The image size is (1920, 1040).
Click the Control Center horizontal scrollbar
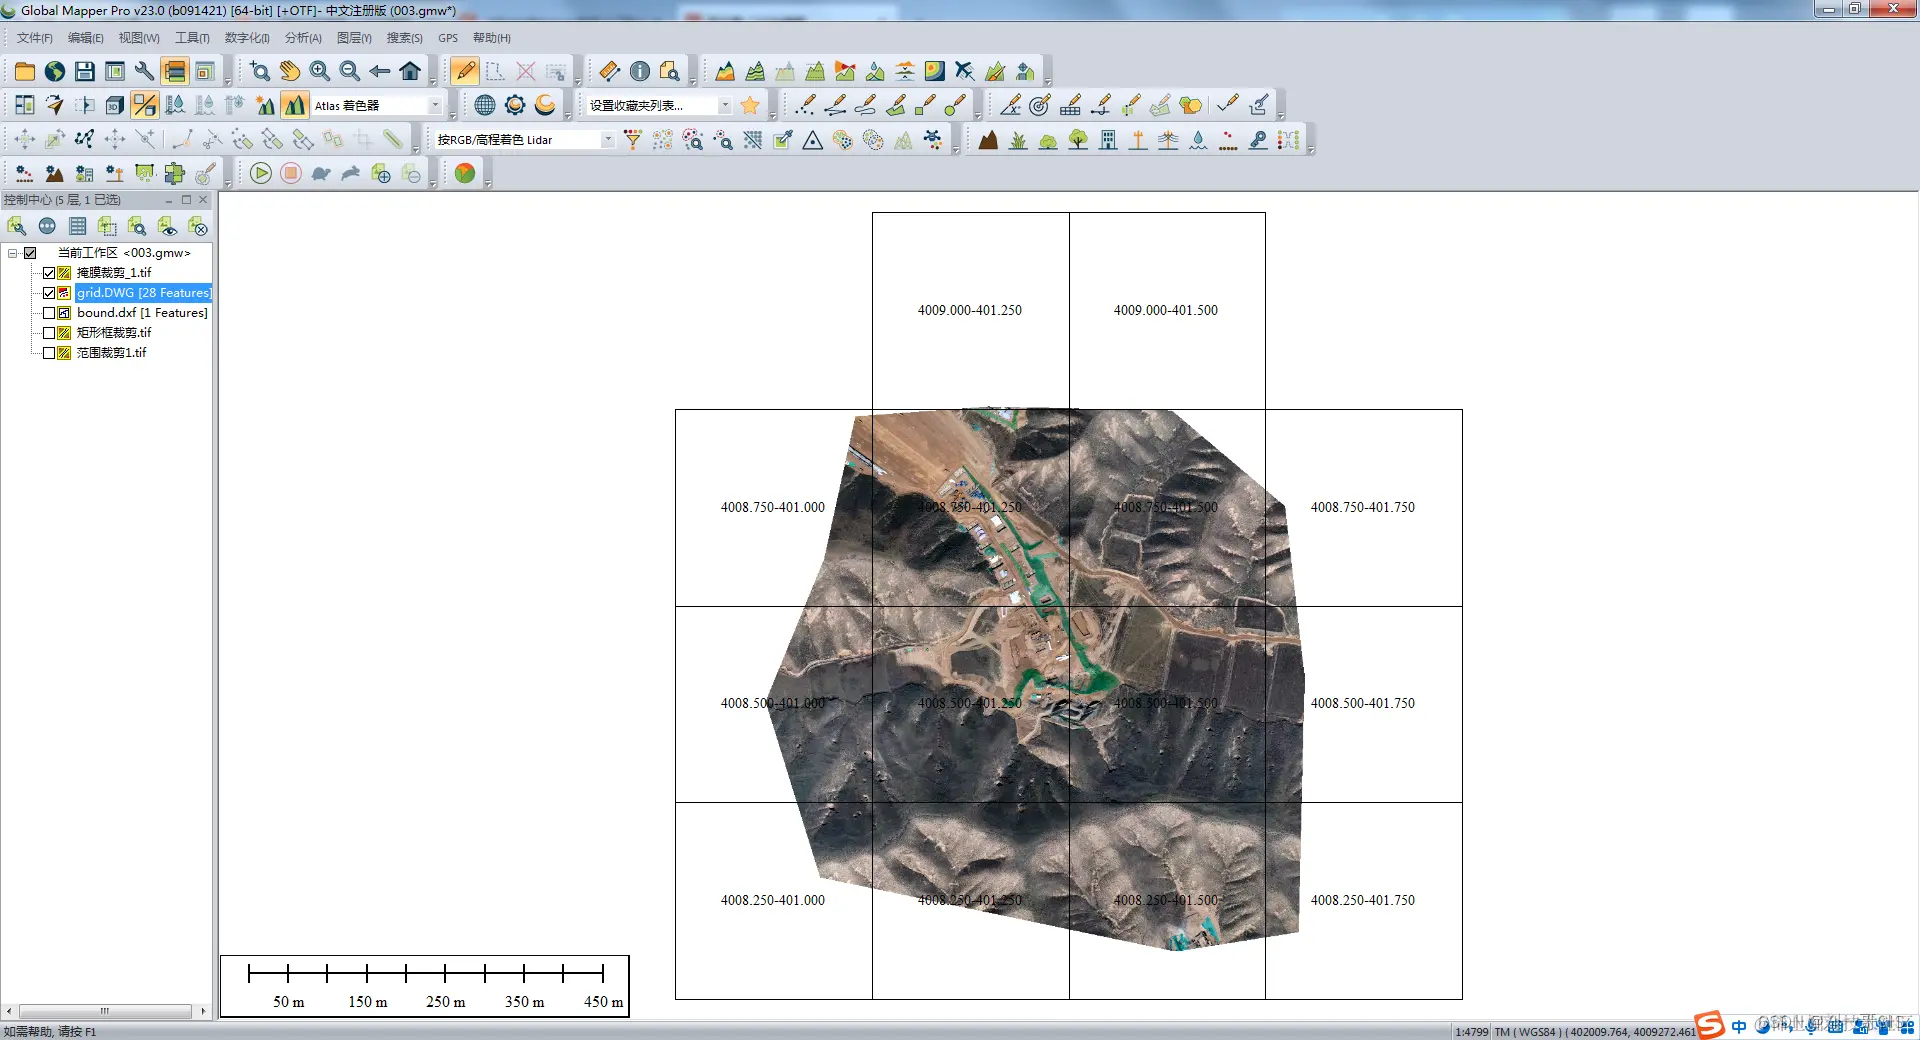(x=105, y=1011)
